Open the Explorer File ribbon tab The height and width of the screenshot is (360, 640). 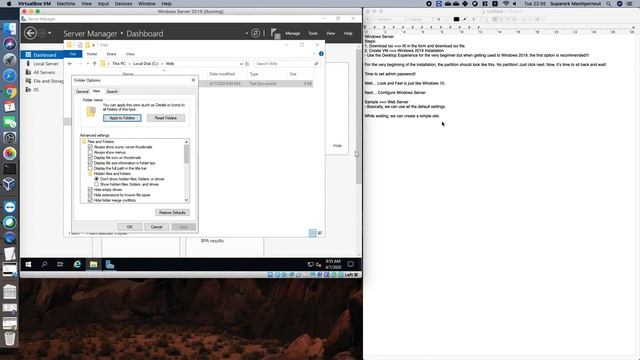tap(73, 54)
